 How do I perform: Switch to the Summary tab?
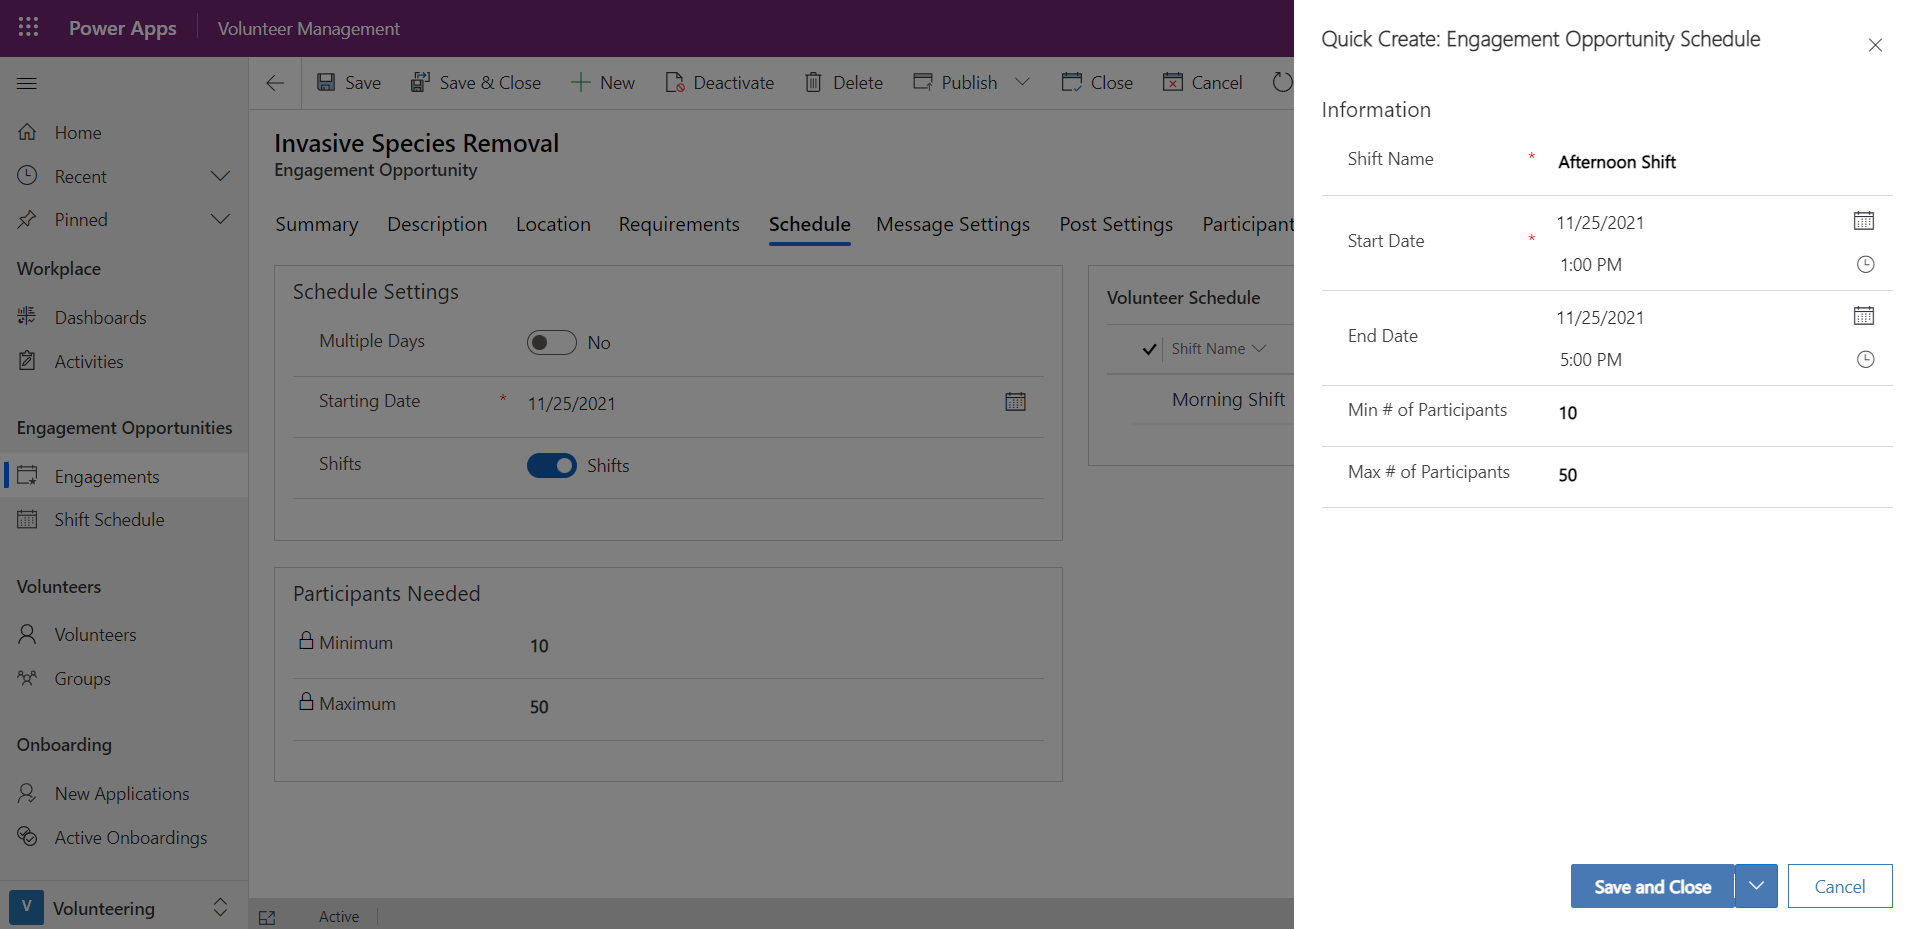point(317,224)
